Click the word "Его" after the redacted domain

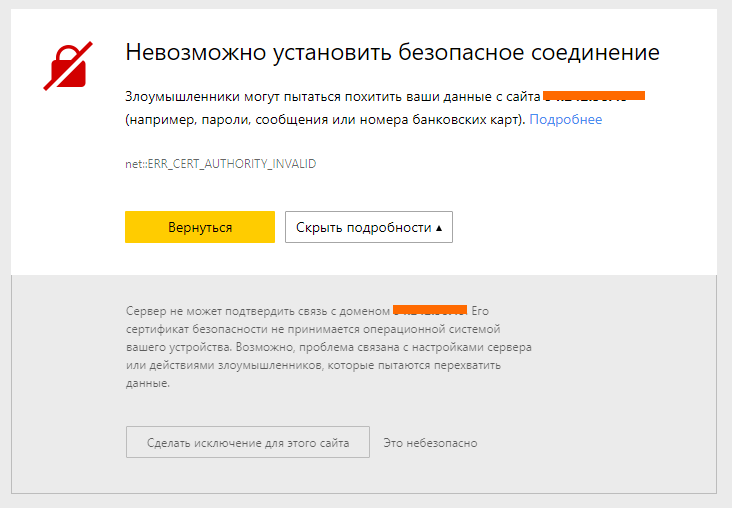(x=481, y=310)
